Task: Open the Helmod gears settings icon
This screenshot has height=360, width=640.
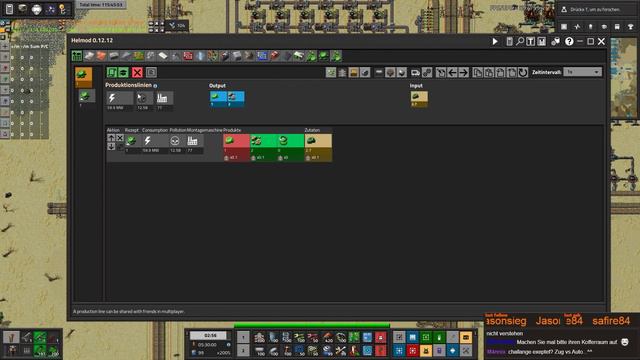Action: tap(556, 41)
